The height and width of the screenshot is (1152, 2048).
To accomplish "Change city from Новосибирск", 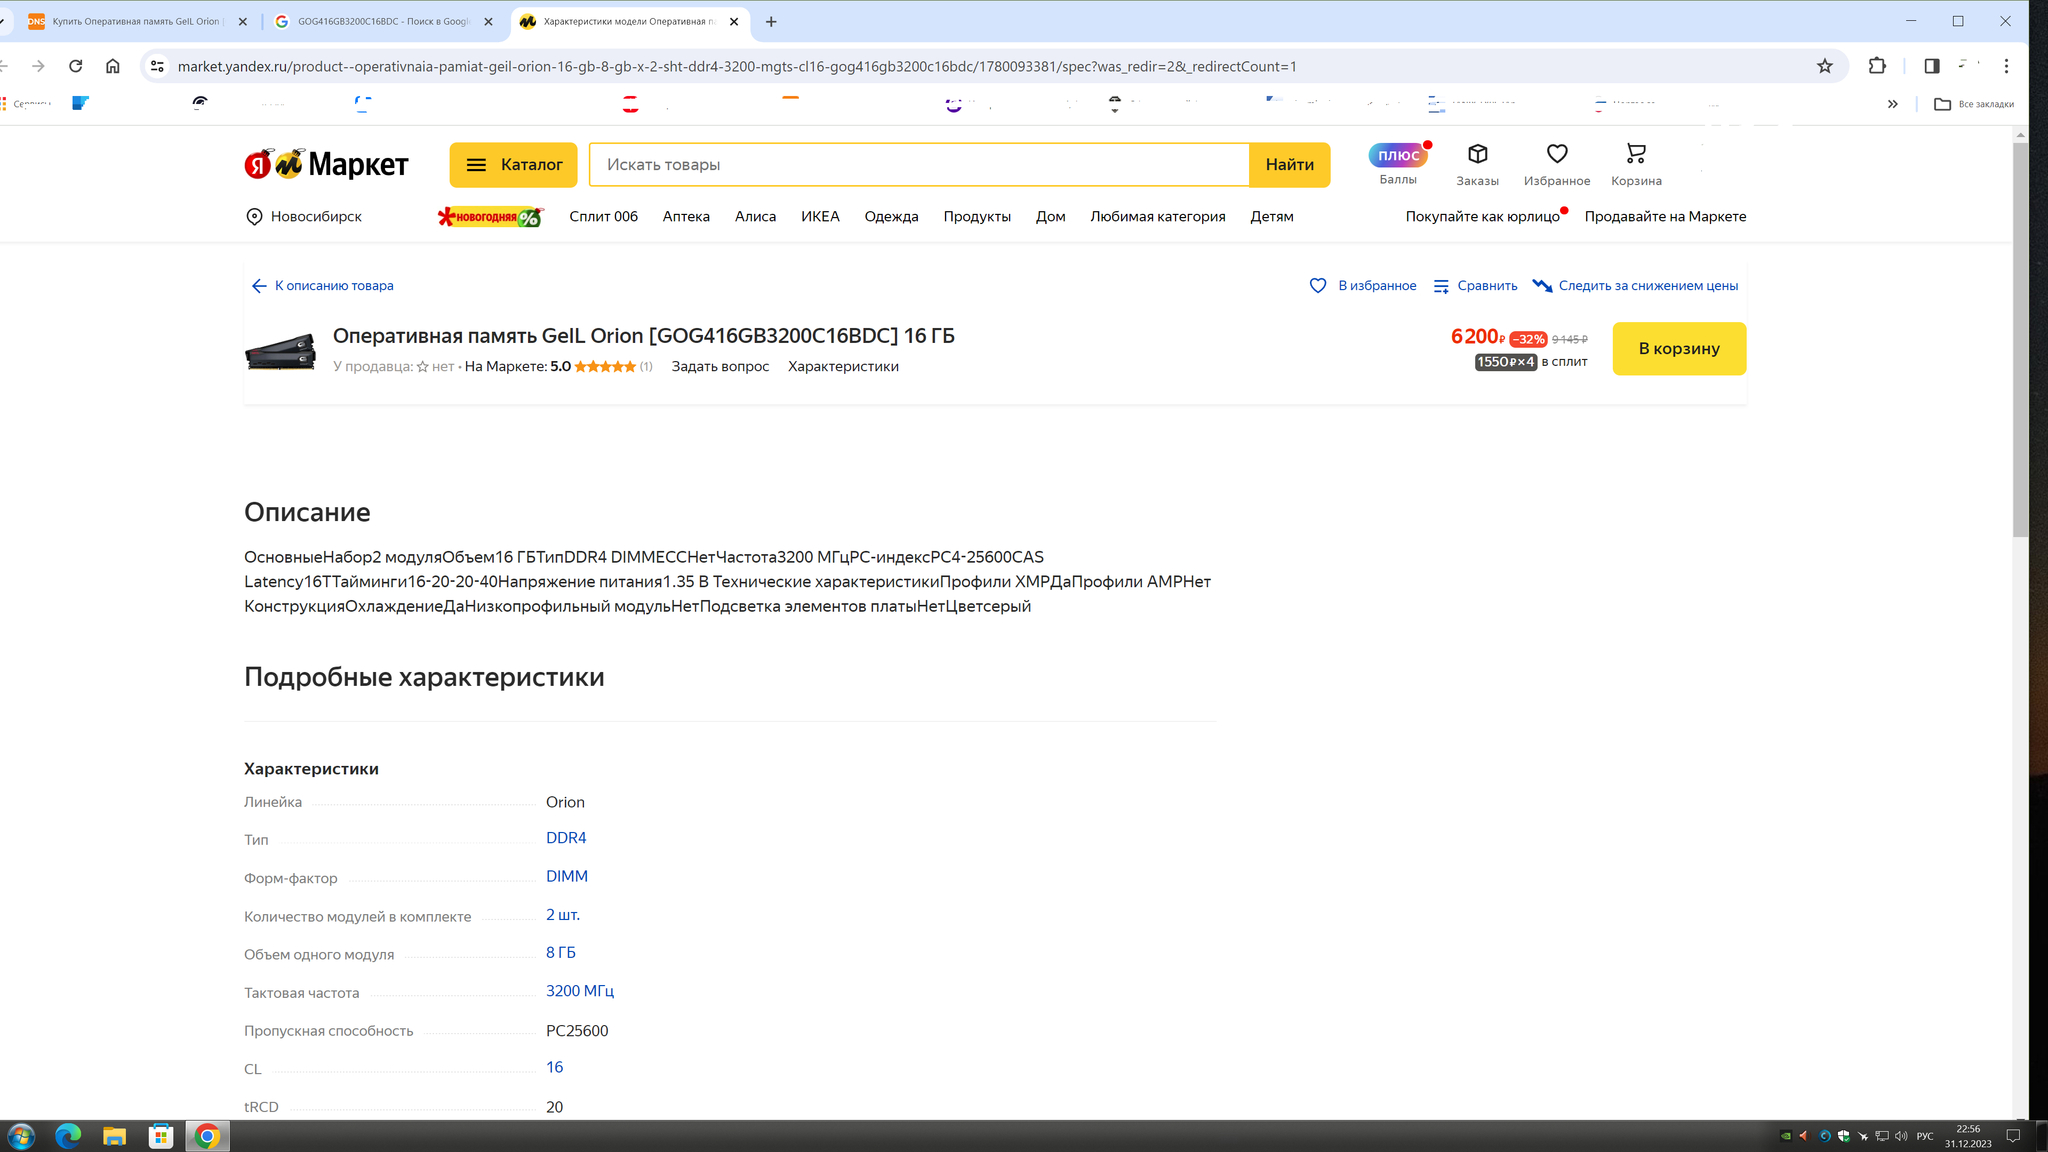I will pyautogui.click(x=304, y=217).
